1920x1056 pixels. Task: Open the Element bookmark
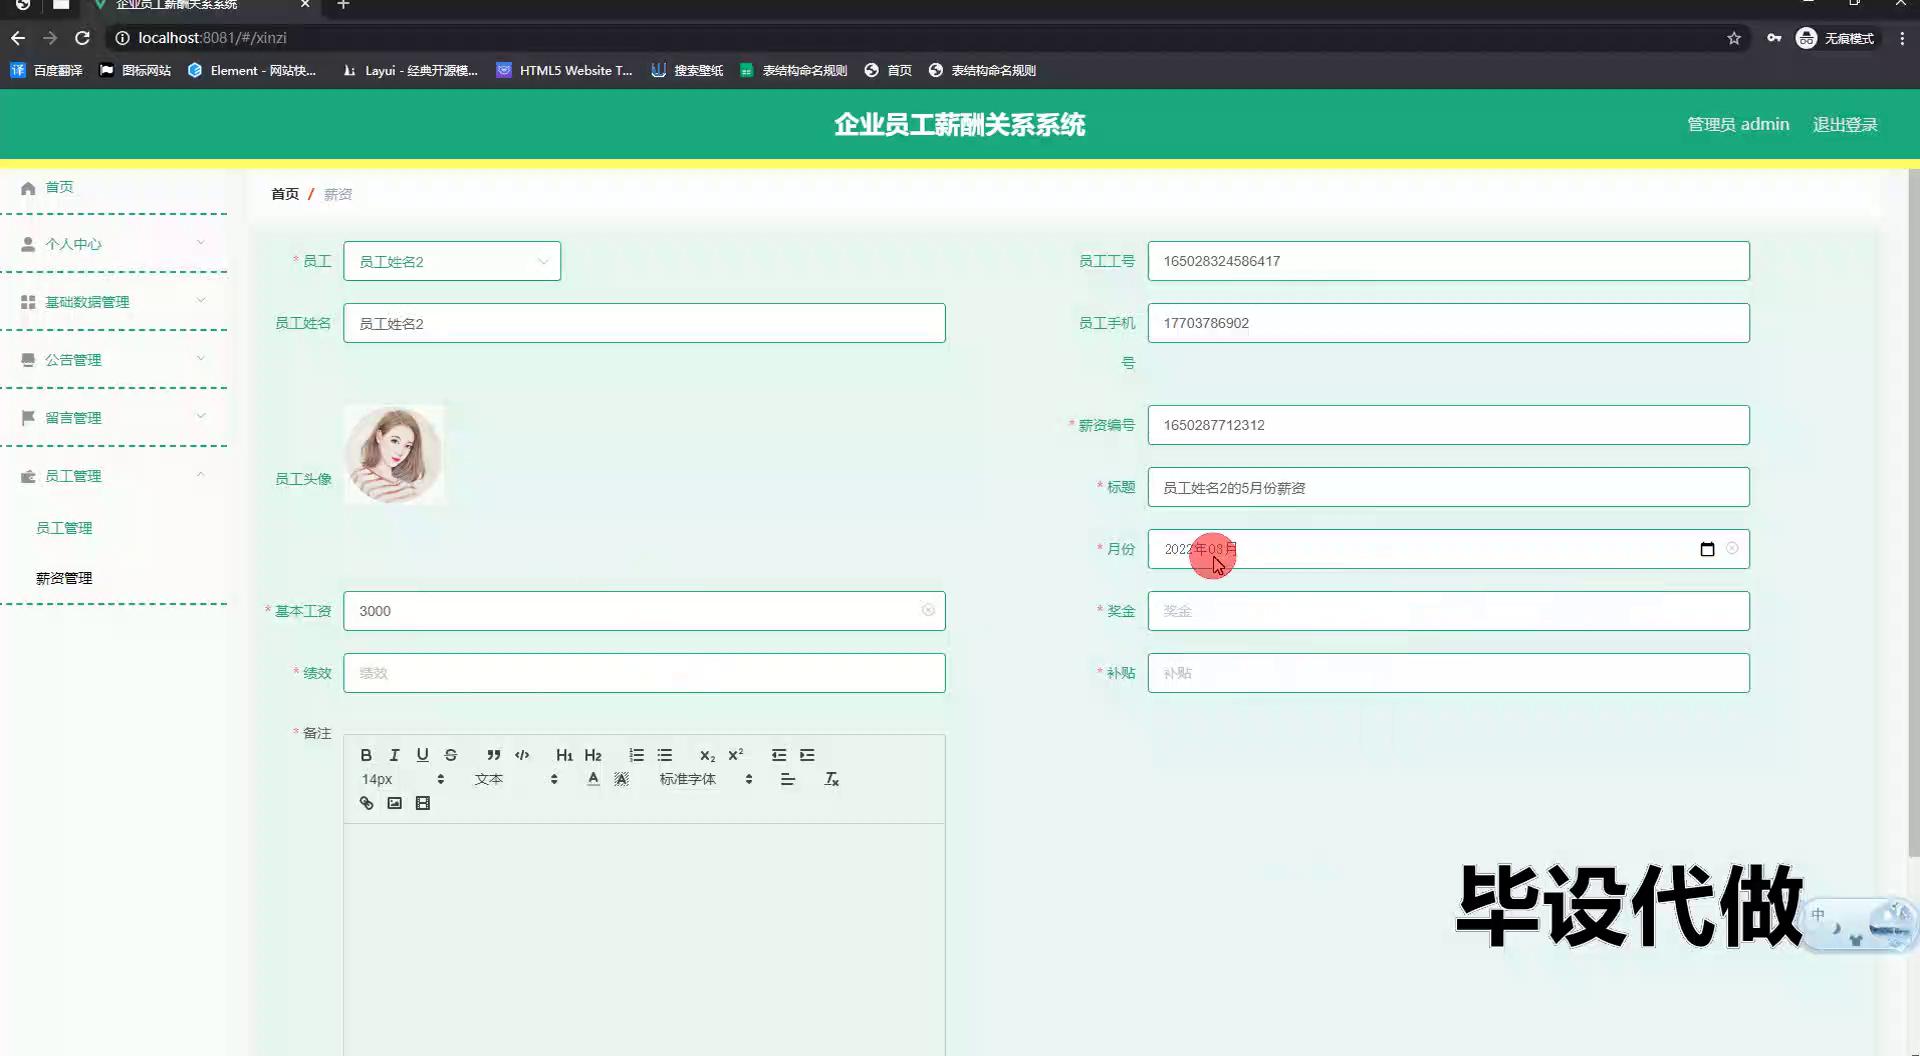pyautogui.click(x=251, y=70)
